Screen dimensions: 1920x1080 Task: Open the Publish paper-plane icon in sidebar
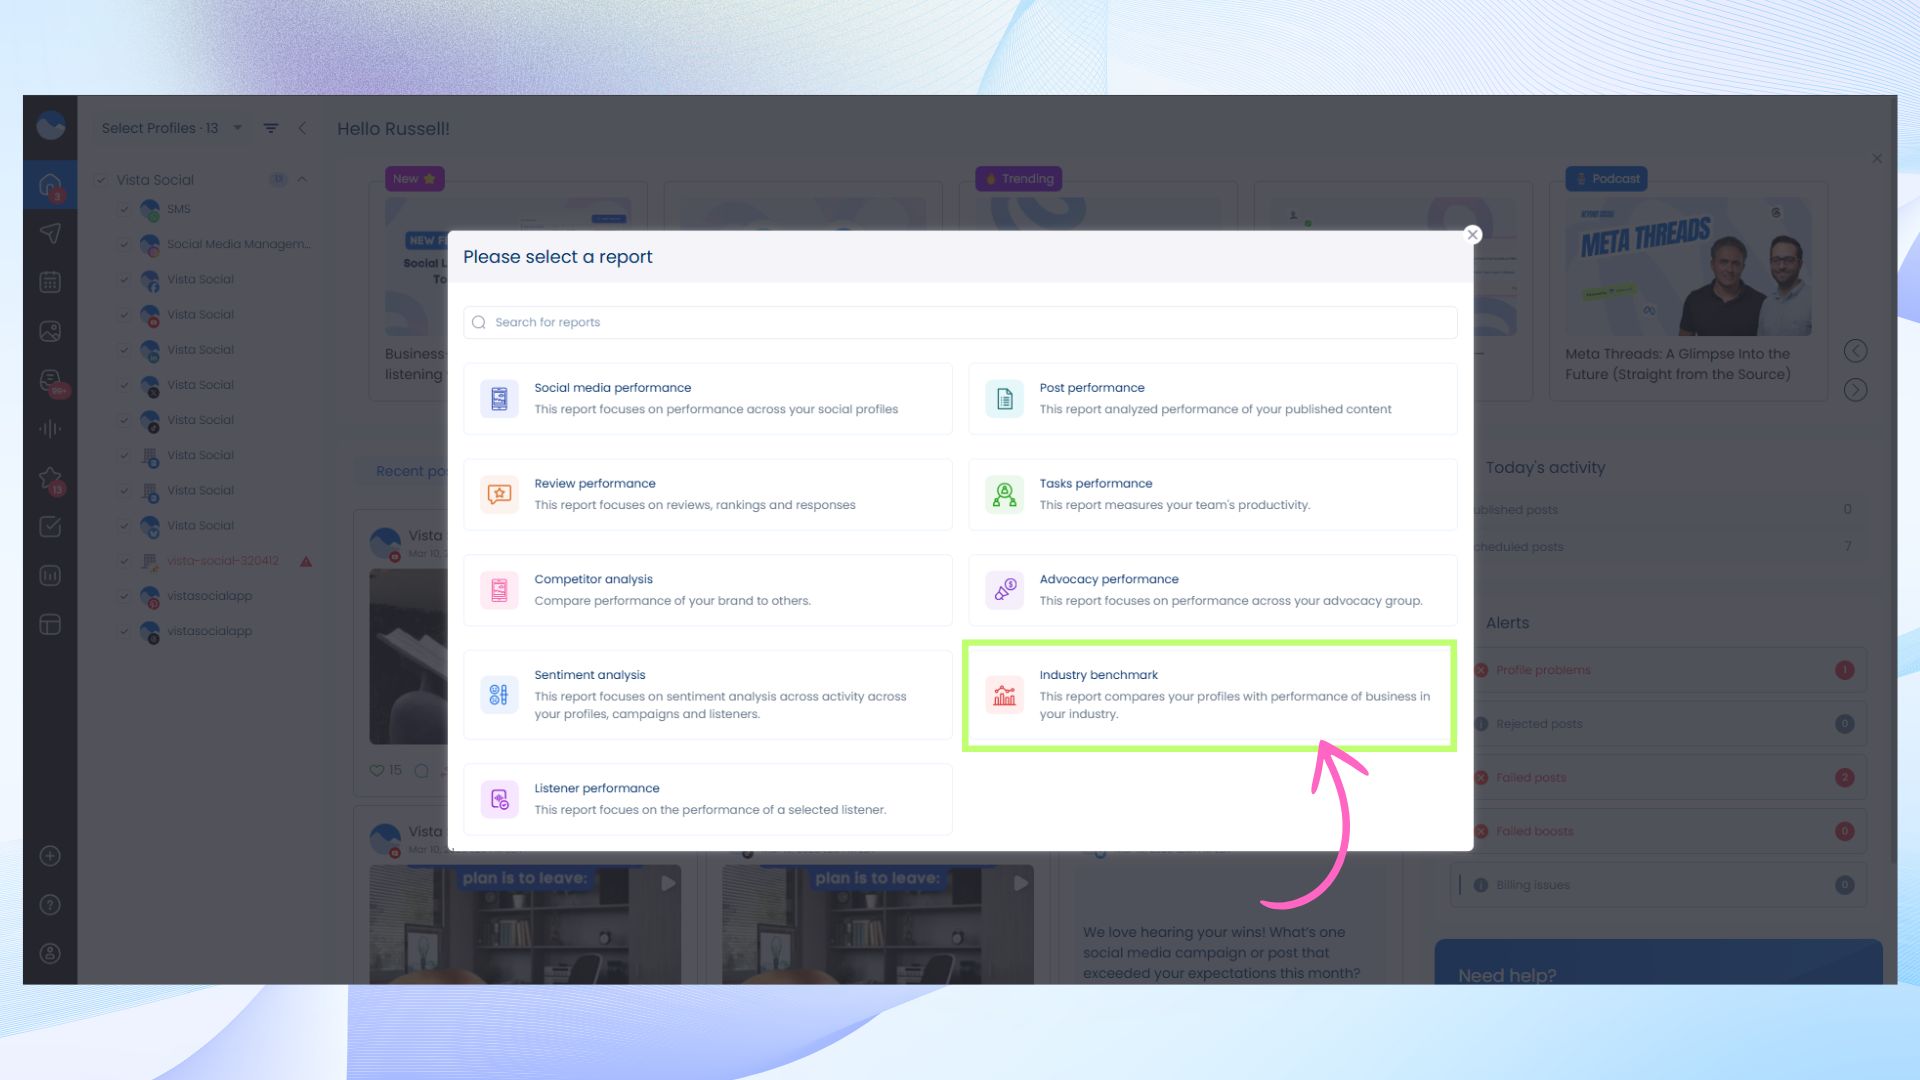(50, 233)
